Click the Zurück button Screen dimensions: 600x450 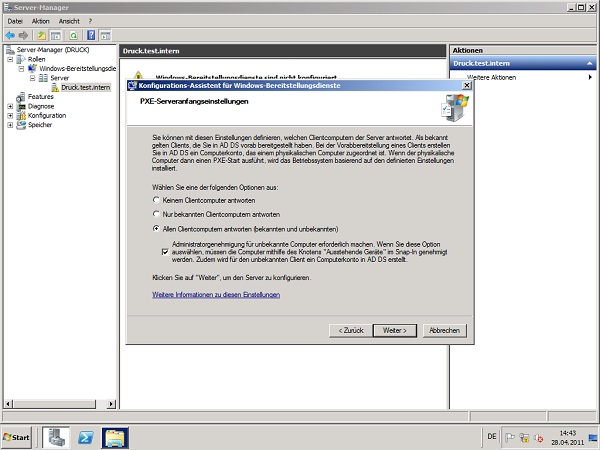[351, 331]
